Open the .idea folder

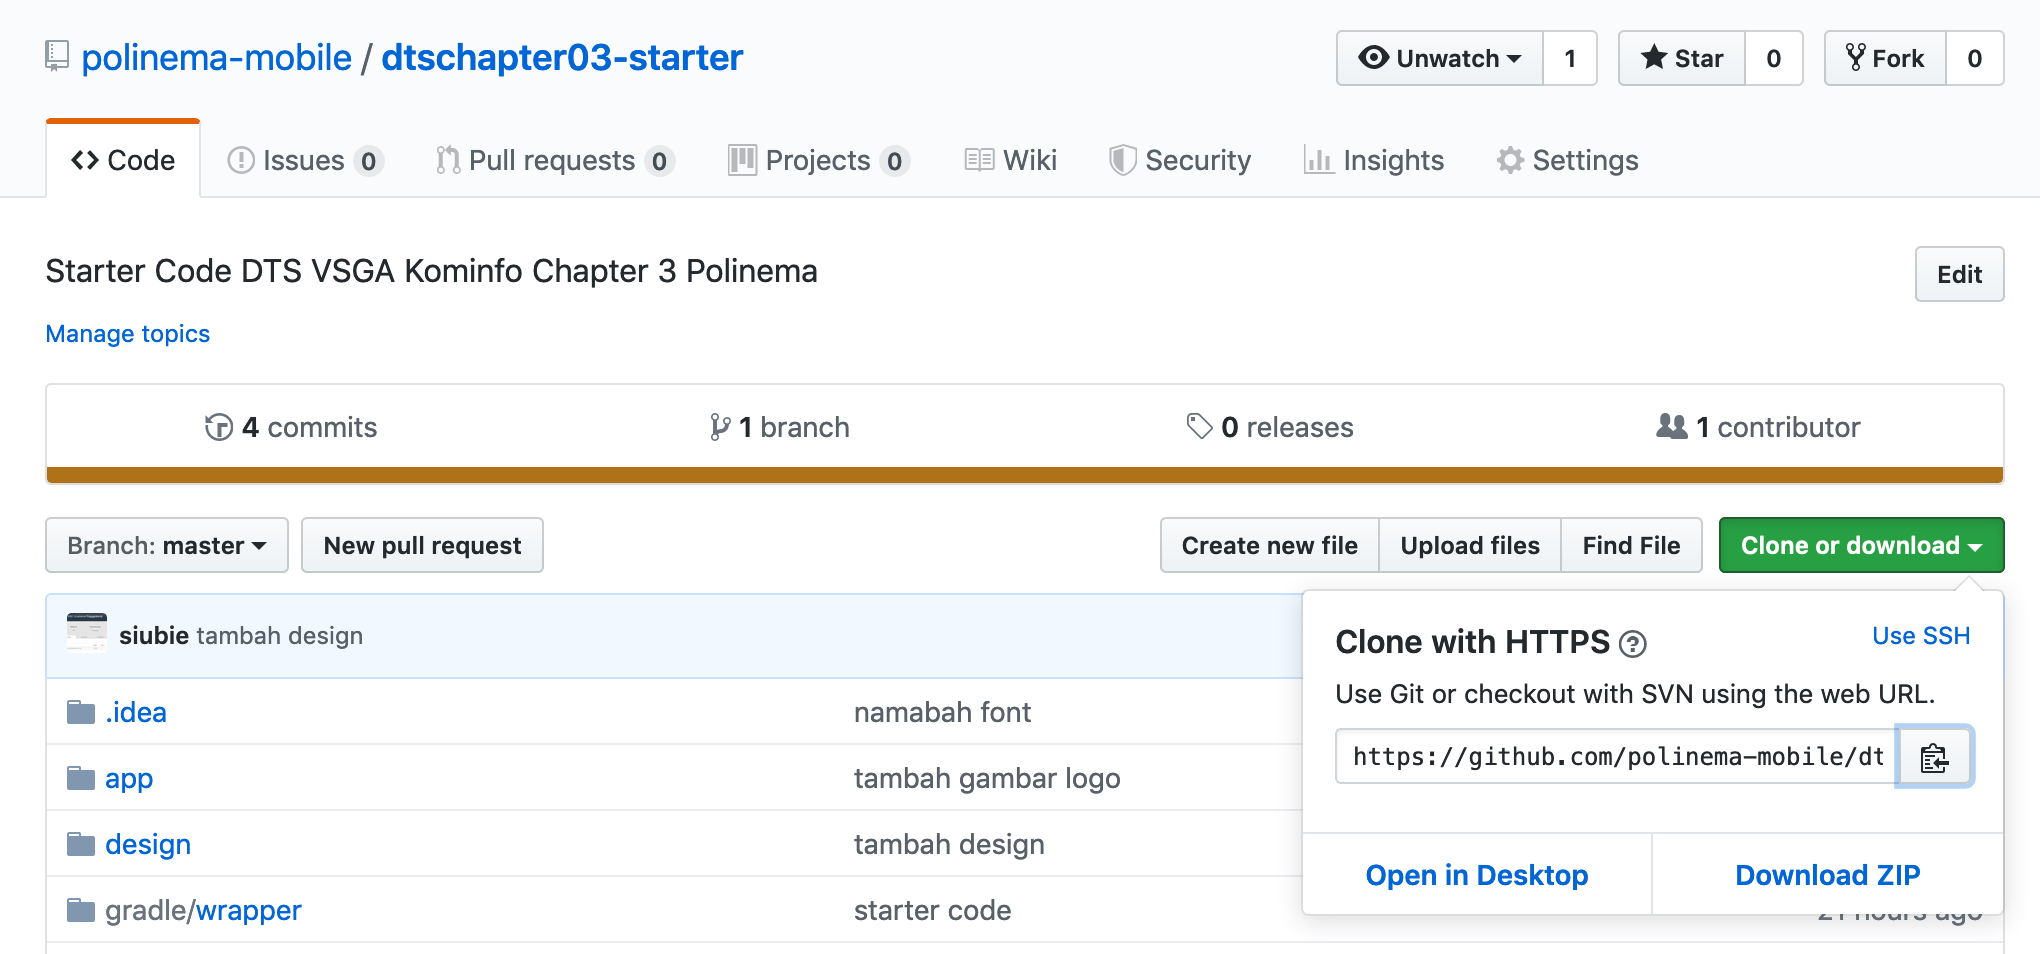(x=136, y=712)
